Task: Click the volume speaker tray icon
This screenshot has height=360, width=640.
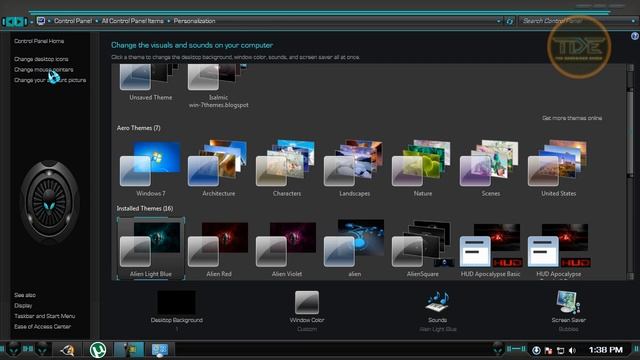Action: click(x=573, y=350)
